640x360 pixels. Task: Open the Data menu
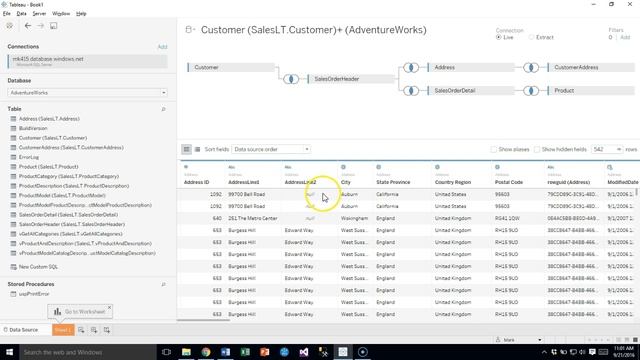[x=21, y=13]
